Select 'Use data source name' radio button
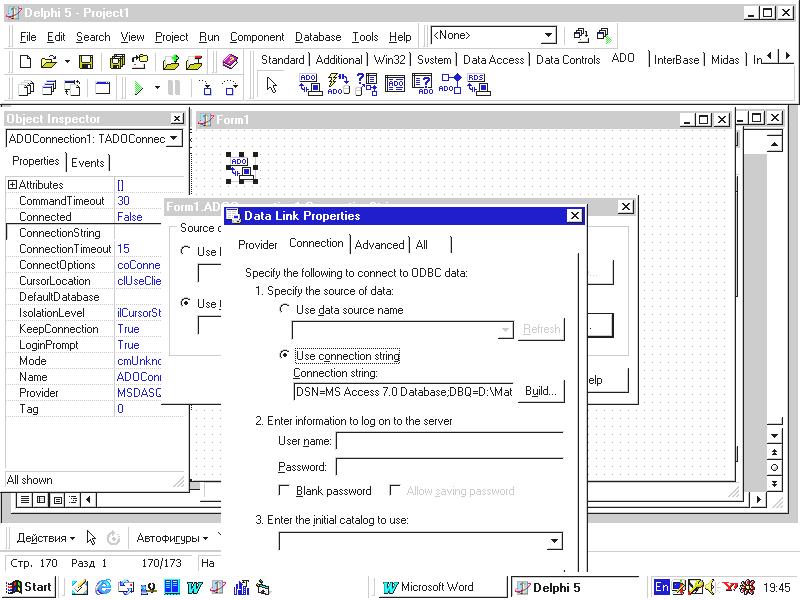 coord(284,309)
